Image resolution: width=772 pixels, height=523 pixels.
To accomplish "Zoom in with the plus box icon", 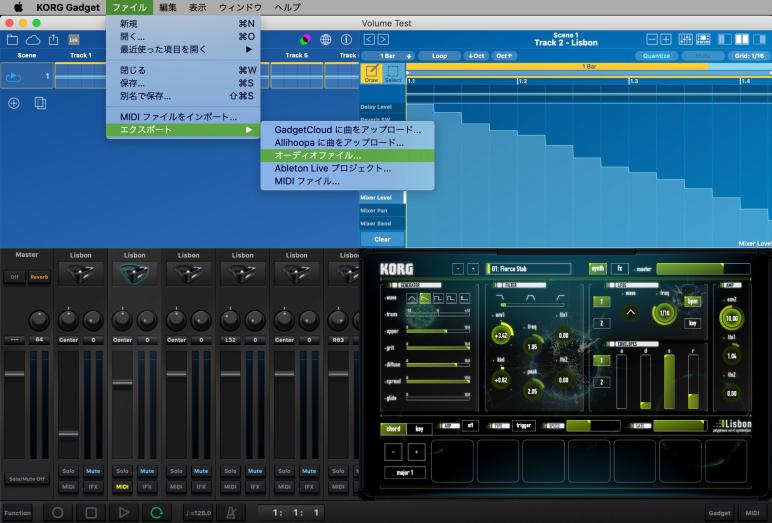I will 666,39.
